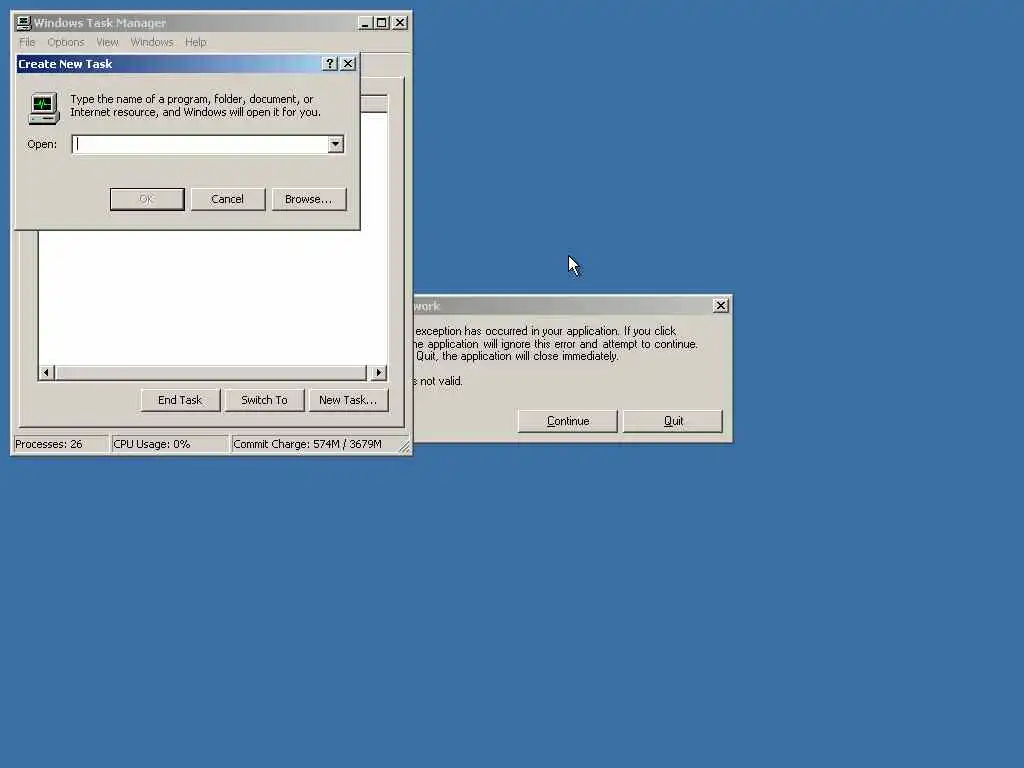This screenshot has width=1024, height=768.
Task: Open the Windows menu in Task Manager
Action: coord(152,42)
